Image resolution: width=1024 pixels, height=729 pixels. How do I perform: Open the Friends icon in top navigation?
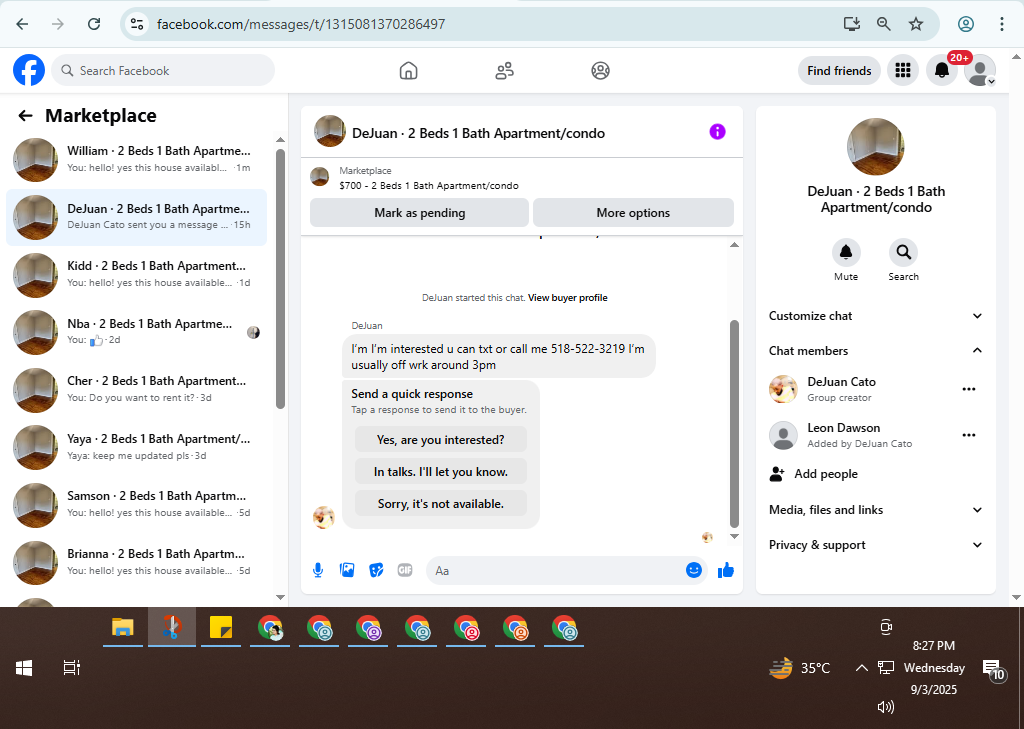(504, 71)
